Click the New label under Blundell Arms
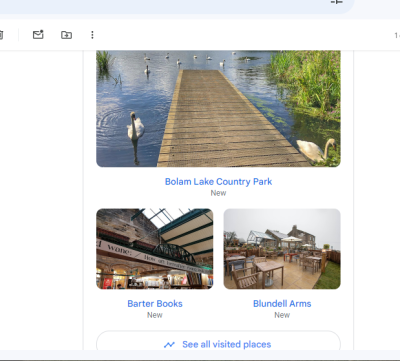 tap(282, 315)
